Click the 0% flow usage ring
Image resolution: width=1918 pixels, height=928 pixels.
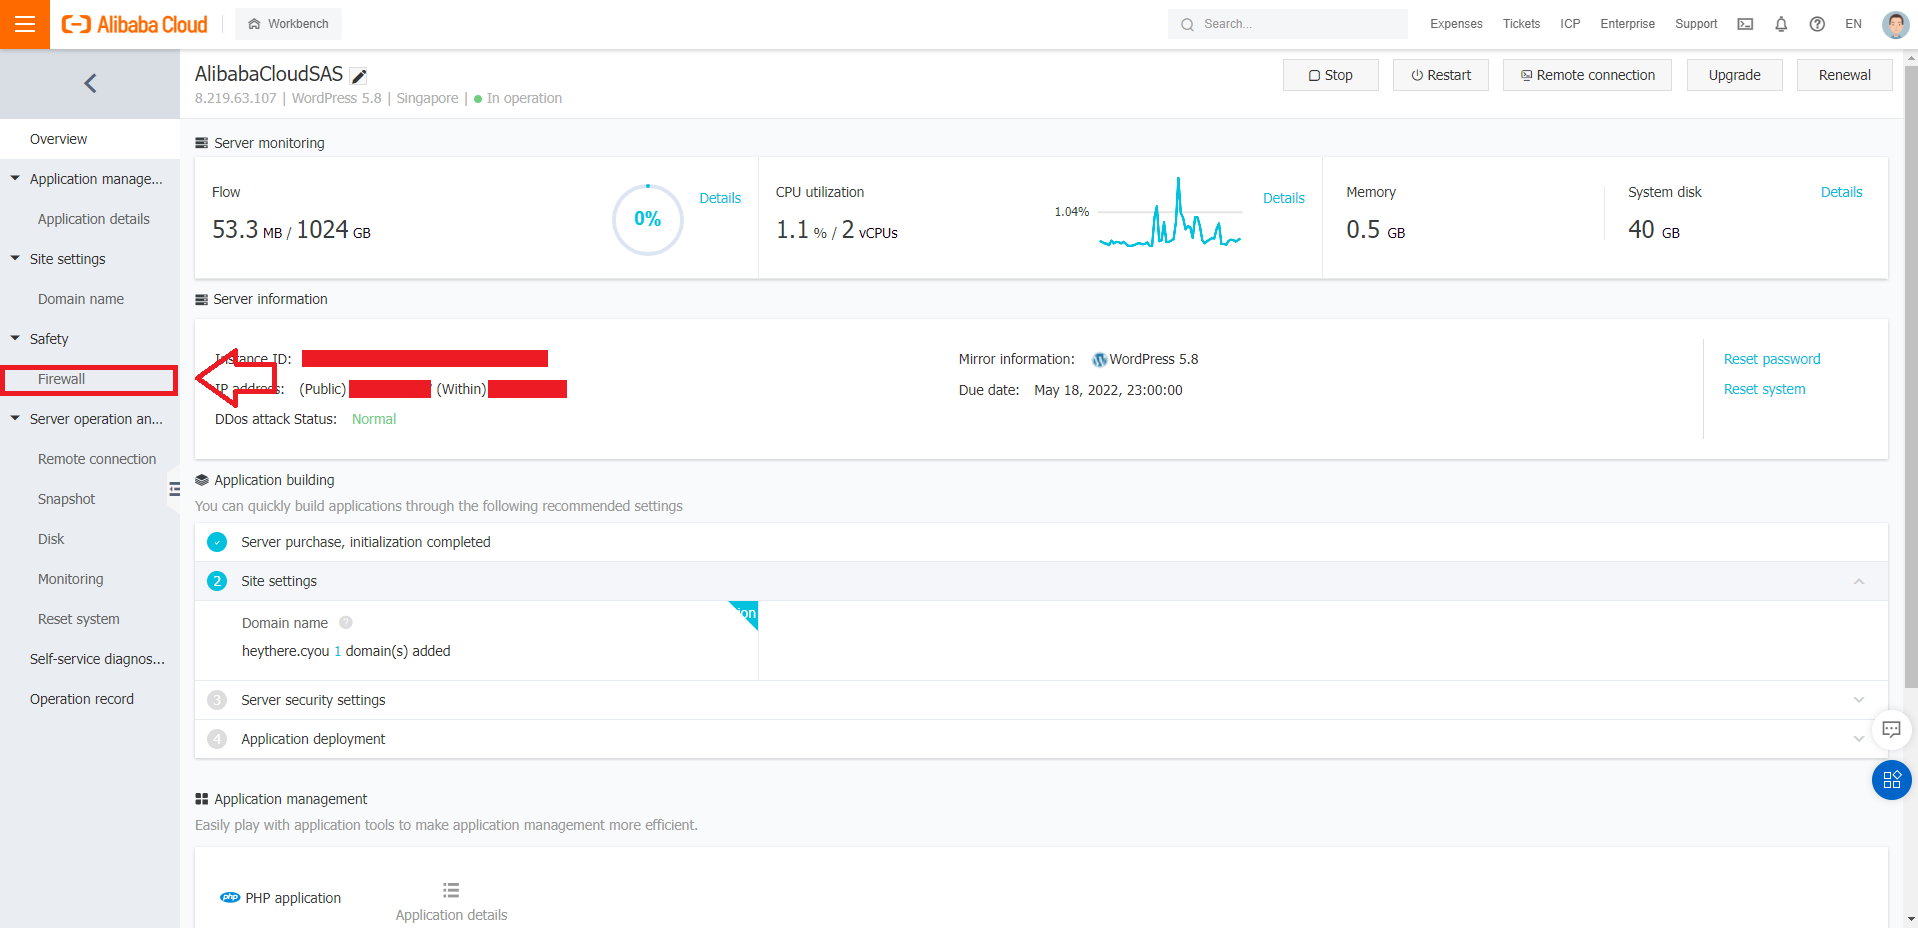pyautogui.click(x=648, y=219)
